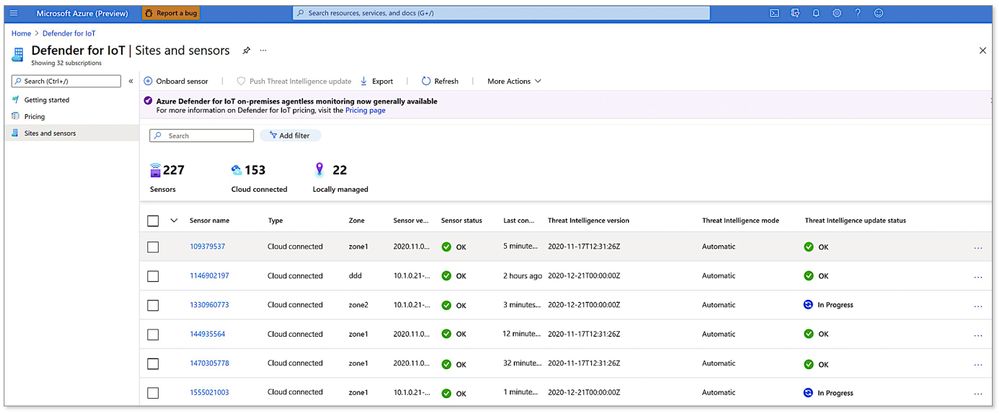The width and height of the screenshot is (999, 413).
Task: Check the box for sensor 1330960773
Action: [153, 305]
